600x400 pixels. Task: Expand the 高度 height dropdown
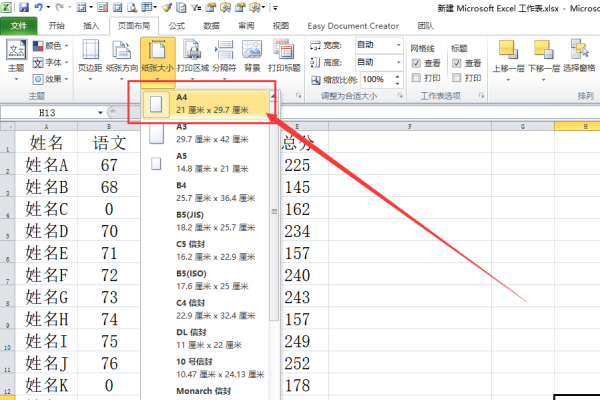(395, 62)
